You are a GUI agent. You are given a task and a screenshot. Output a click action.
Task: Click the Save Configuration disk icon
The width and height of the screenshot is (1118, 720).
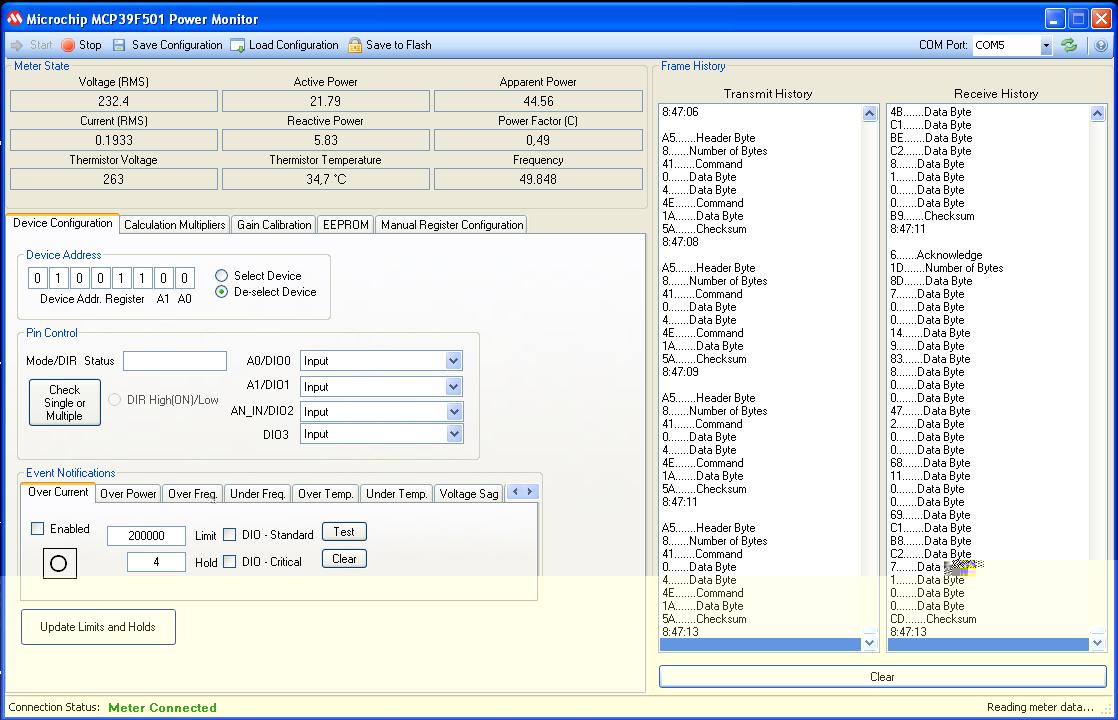[x=119, y=45]
